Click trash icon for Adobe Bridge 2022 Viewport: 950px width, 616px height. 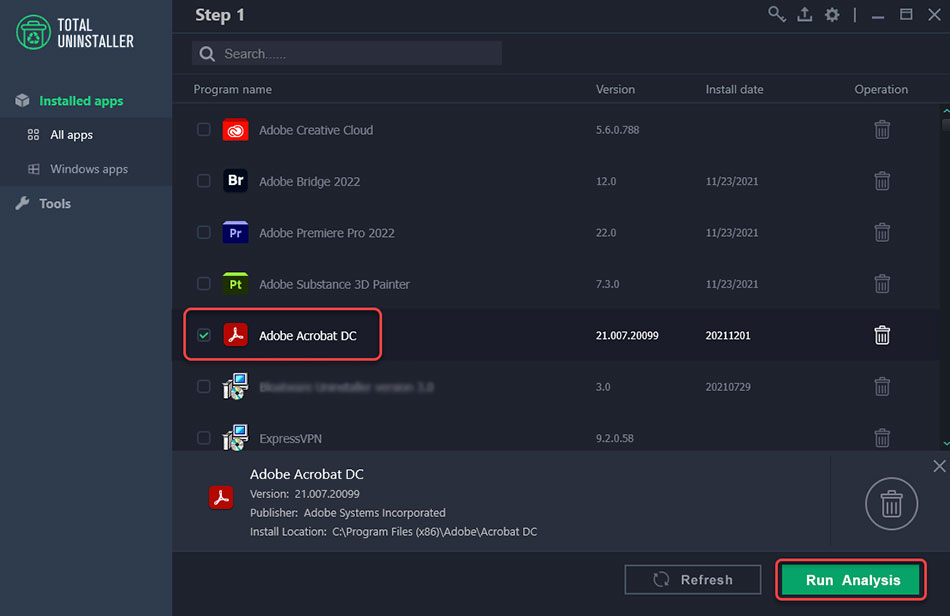[x=882, y=180]
